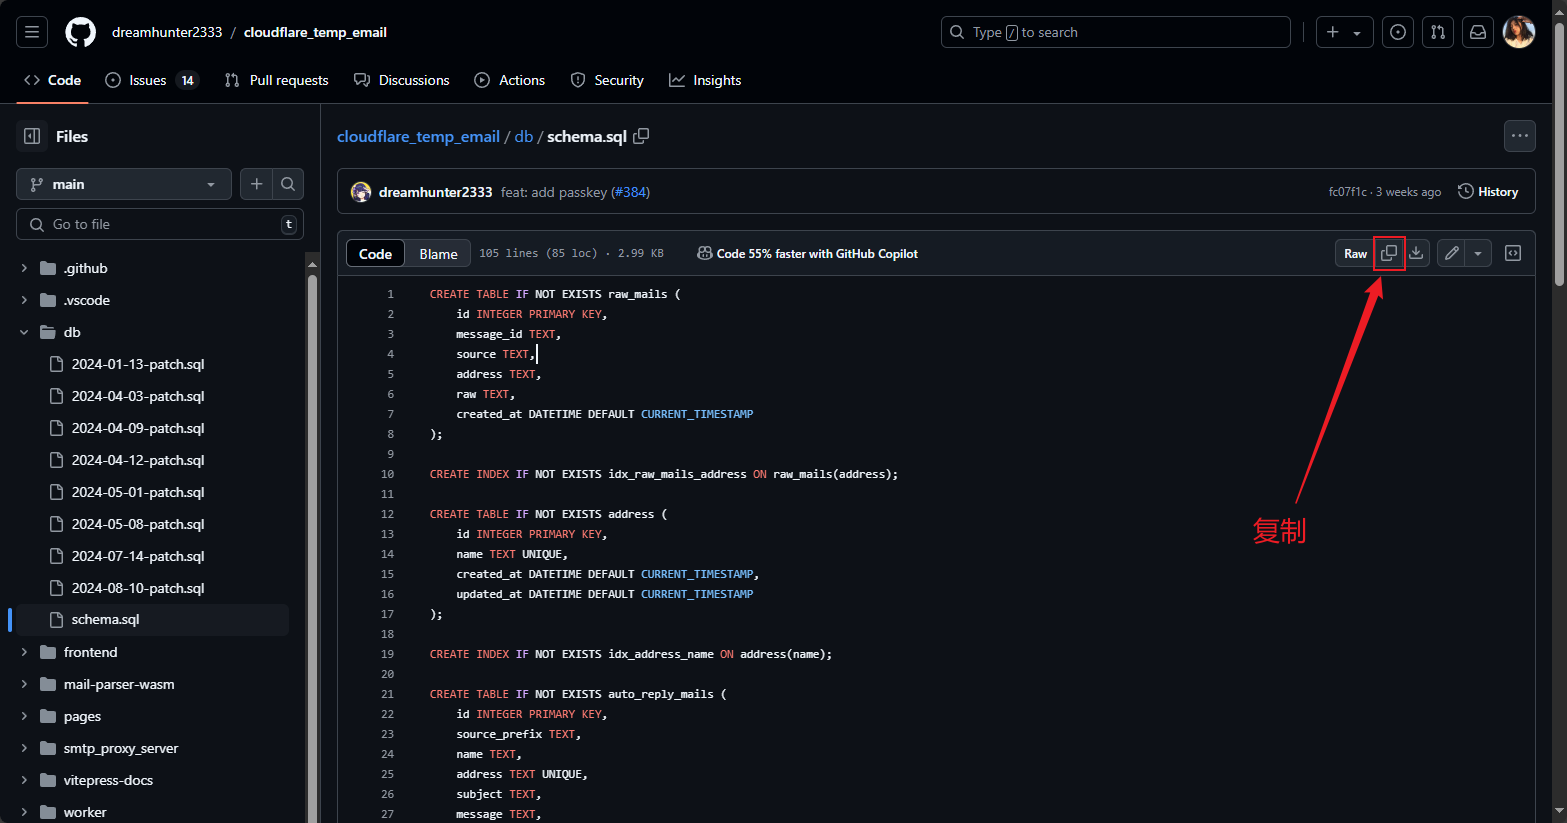Open edit options dropdown arrow
Screen dimensions: 1567x823
tap(1478, 254)
